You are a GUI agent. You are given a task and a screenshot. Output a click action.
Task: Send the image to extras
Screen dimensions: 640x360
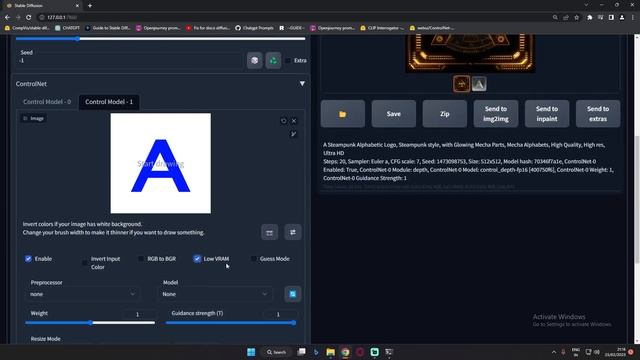pyautogui.click(x=598, y=114)
